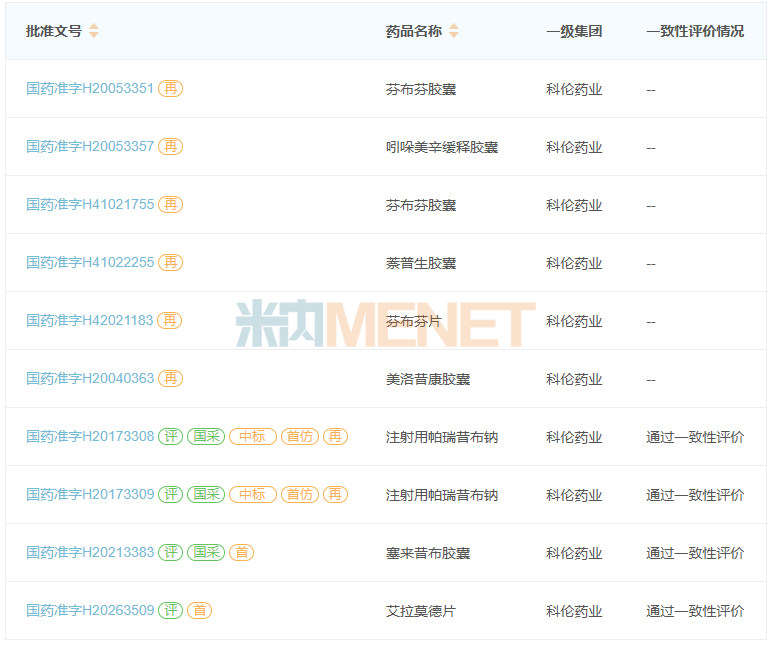This screenshot has width=772, height=645.
Task: Click the 一级集团 column header
Action: [574, 31]
